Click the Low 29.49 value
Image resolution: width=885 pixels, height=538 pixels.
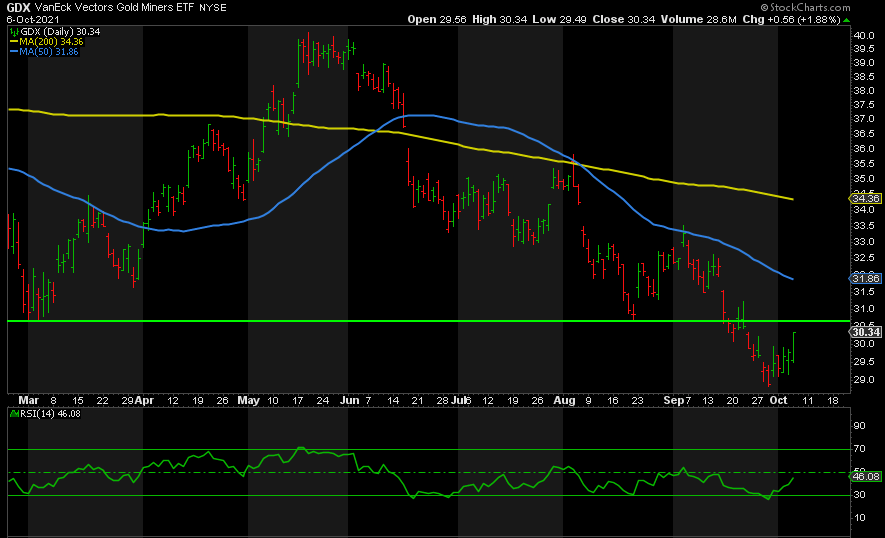(559, 19)
